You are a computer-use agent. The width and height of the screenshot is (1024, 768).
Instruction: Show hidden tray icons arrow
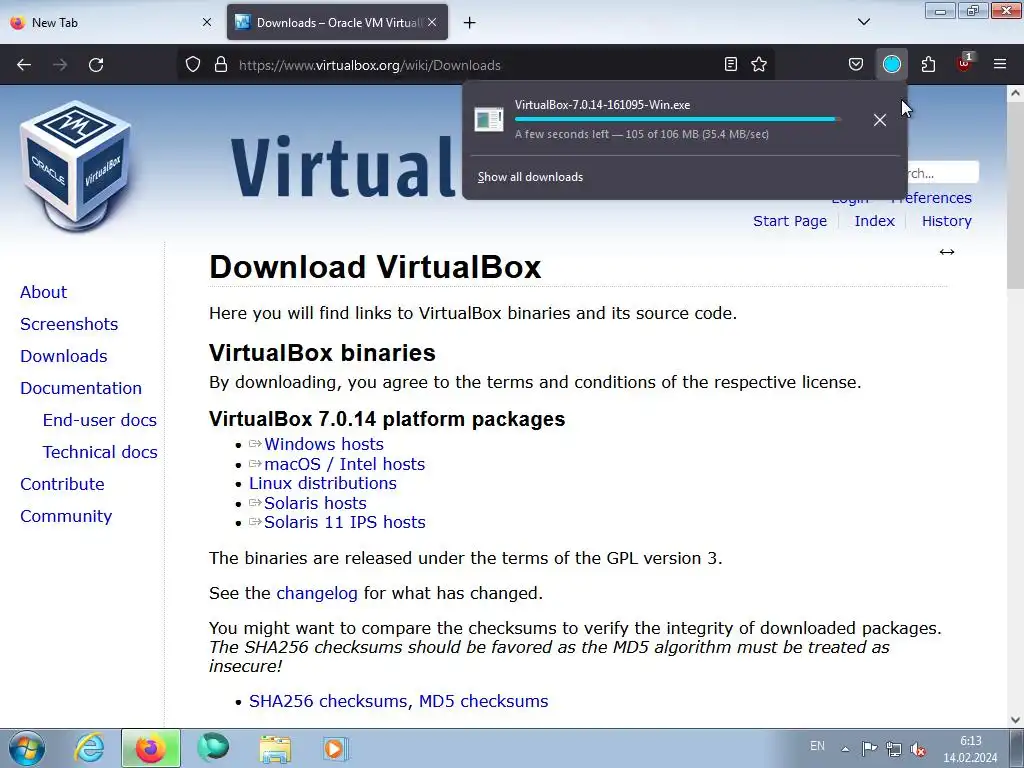click(845, 749)
